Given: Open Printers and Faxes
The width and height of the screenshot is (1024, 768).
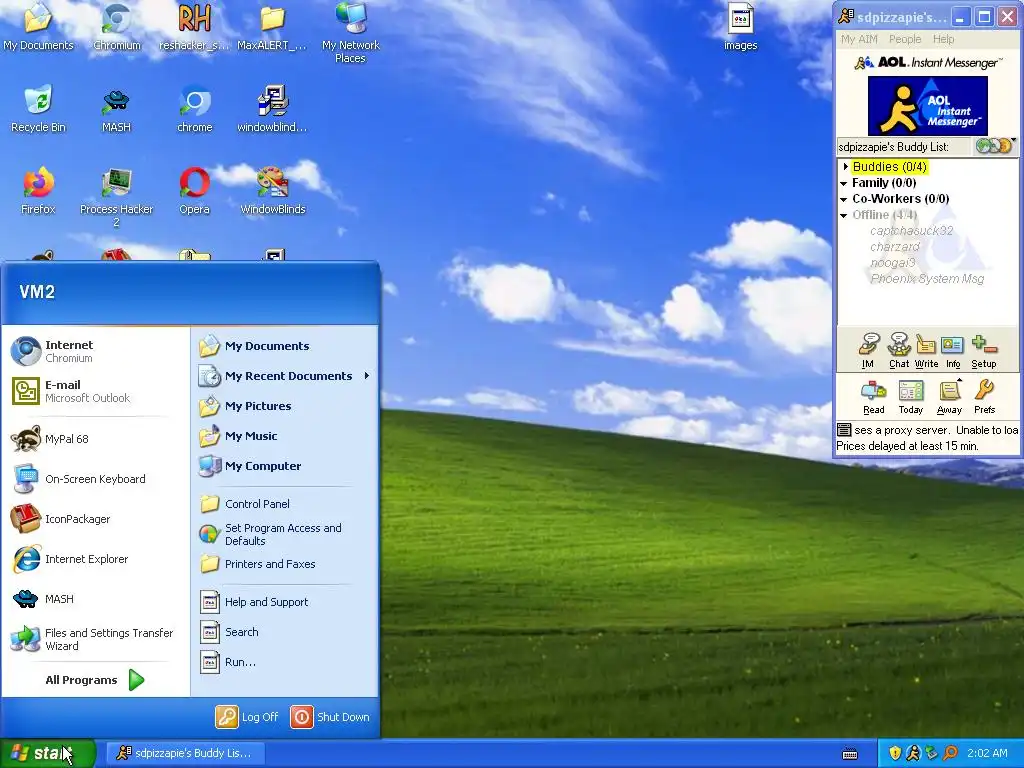Looking at the screenshot, I should click(x=284, y=564).
